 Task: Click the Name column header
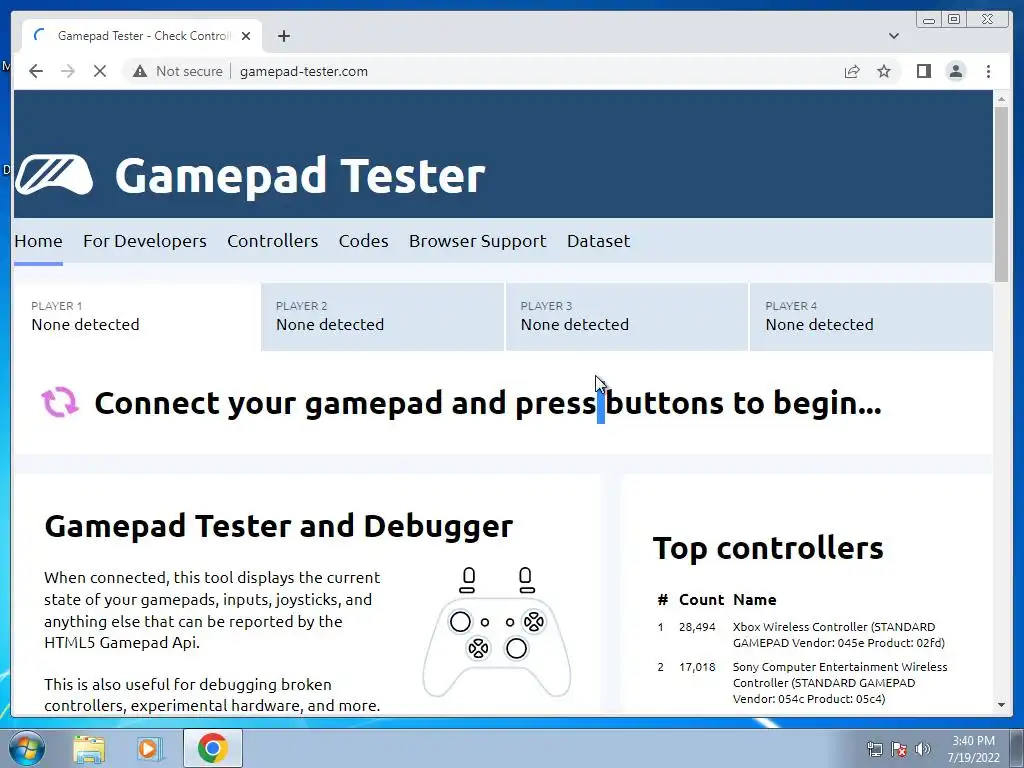[754, 600]
